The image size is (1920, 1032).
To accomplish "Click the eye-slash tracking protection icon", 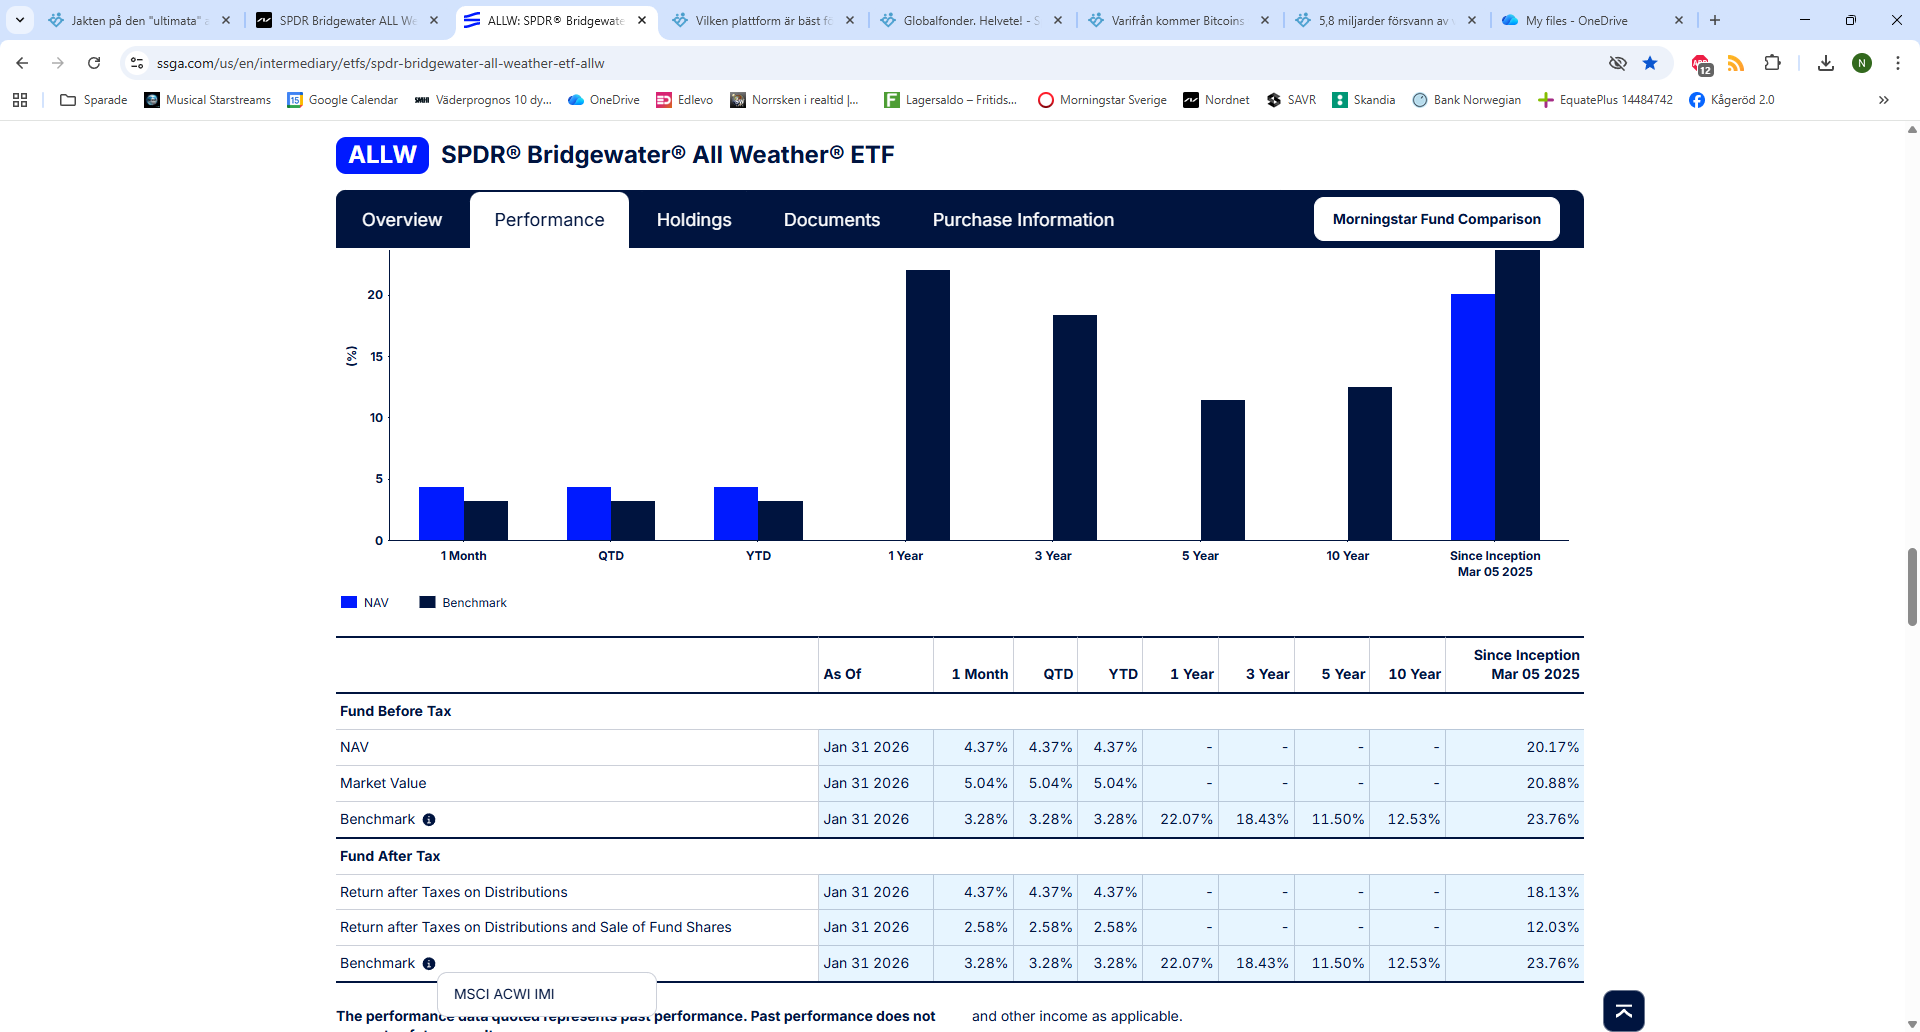I will coord(1617,63).
